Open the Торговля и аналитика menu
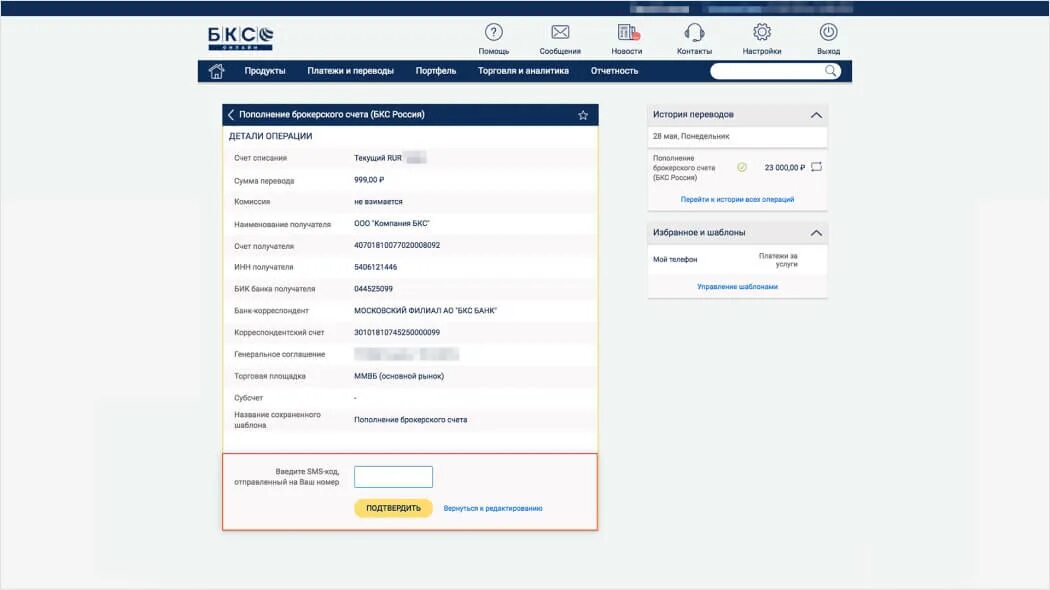 (x=523, y=71)
